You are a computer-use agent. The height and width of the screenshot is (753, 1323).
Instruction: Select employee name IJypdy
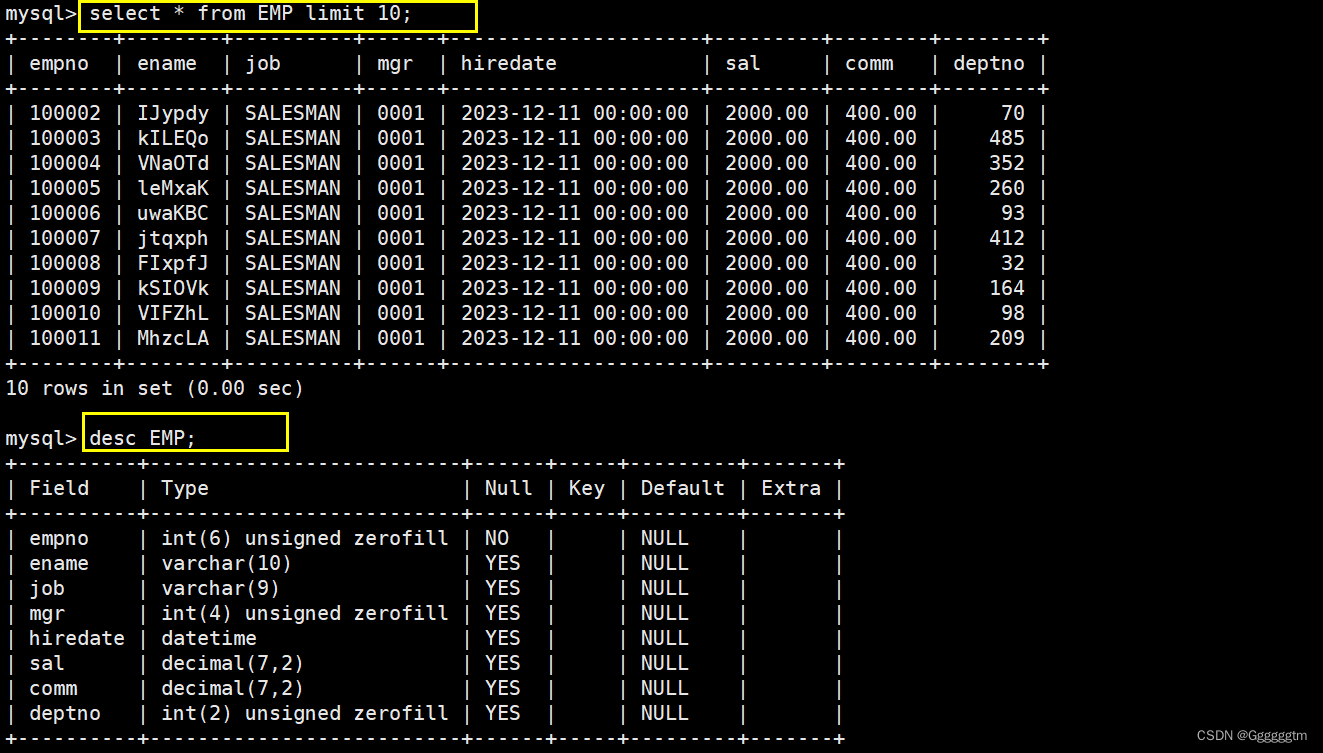click(x=173, y=113)
